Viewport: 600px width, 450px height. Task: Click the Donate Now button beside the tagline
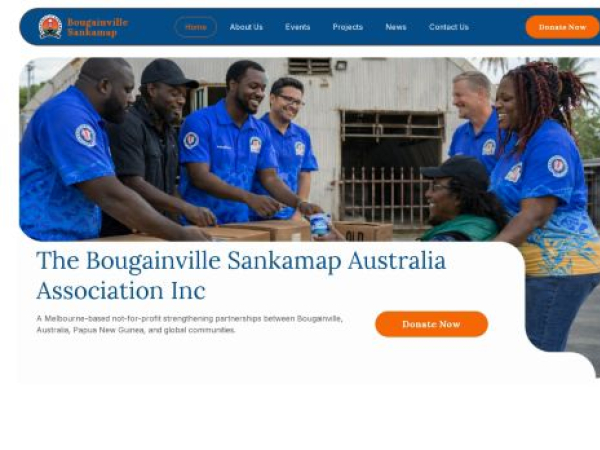tap(431, 324)
